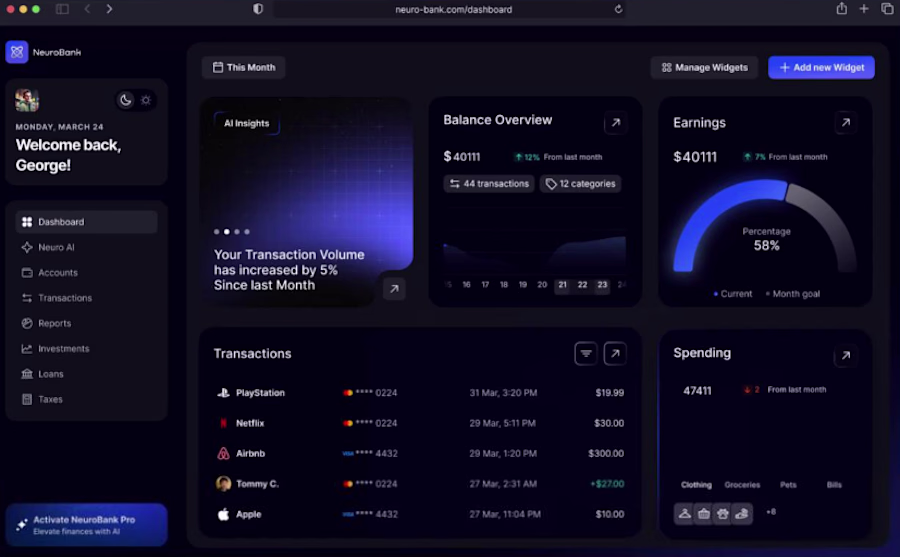Expand the plus 8 more spending categories
This screenshot has width=900, height=557.
pyautogui.click(x=771, y=512)
